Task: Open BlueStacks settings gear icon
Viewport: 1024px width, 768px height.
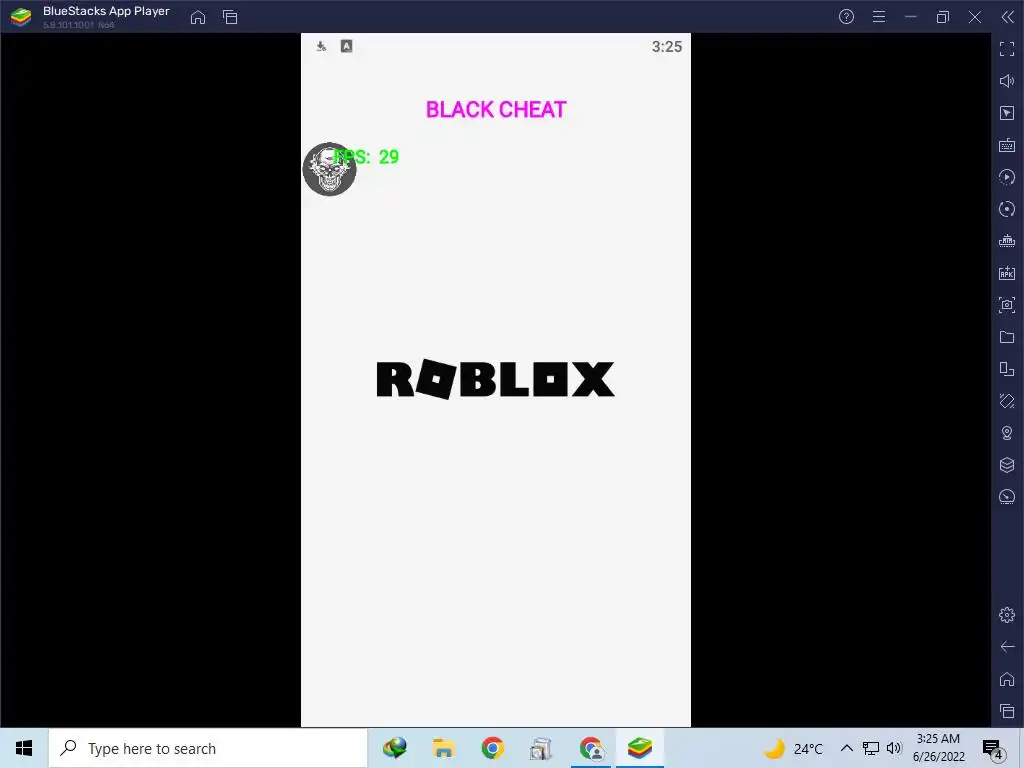Action: pyautogui.click(x=1007, y=615)
